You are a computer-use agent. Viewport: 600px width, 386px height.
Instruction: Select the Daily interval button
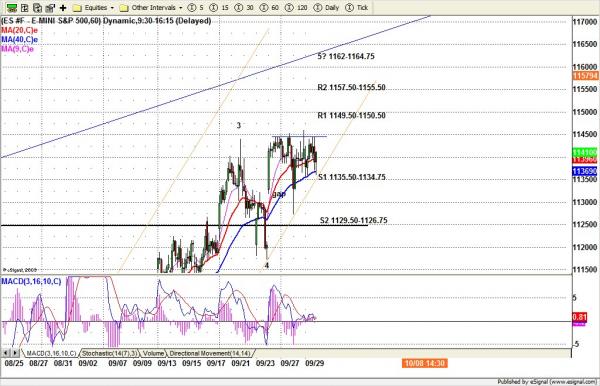(x=326, y=8)
